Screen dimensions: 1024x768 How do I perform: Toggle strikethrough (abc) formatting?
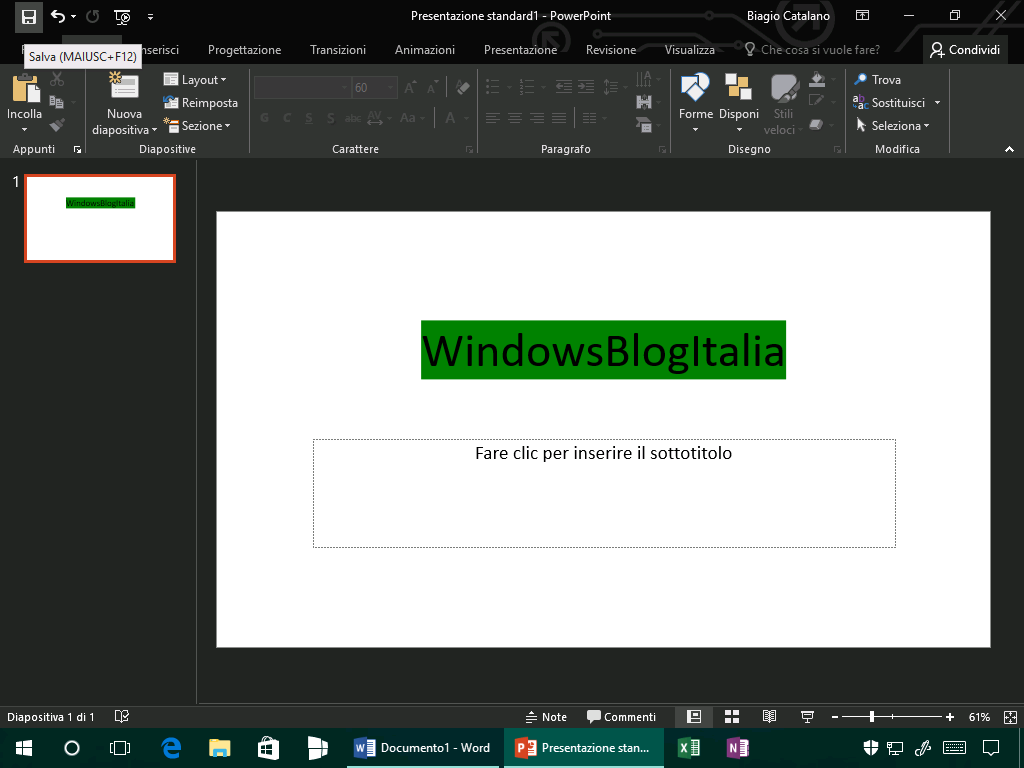(x=353, y=118)
